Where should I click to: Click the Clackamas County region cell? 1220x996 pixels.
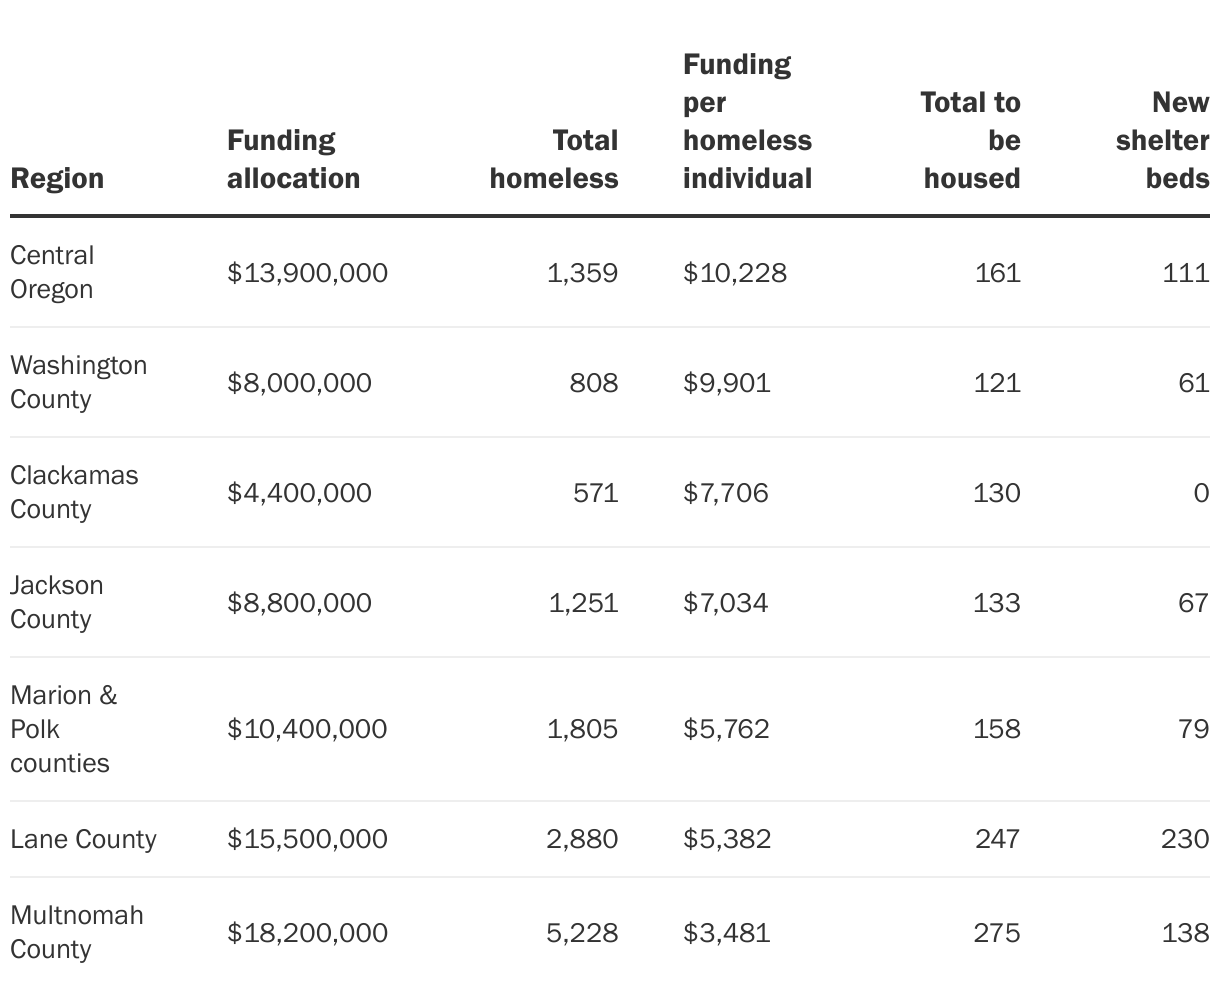pyautogui.click(x=74, y=492)
